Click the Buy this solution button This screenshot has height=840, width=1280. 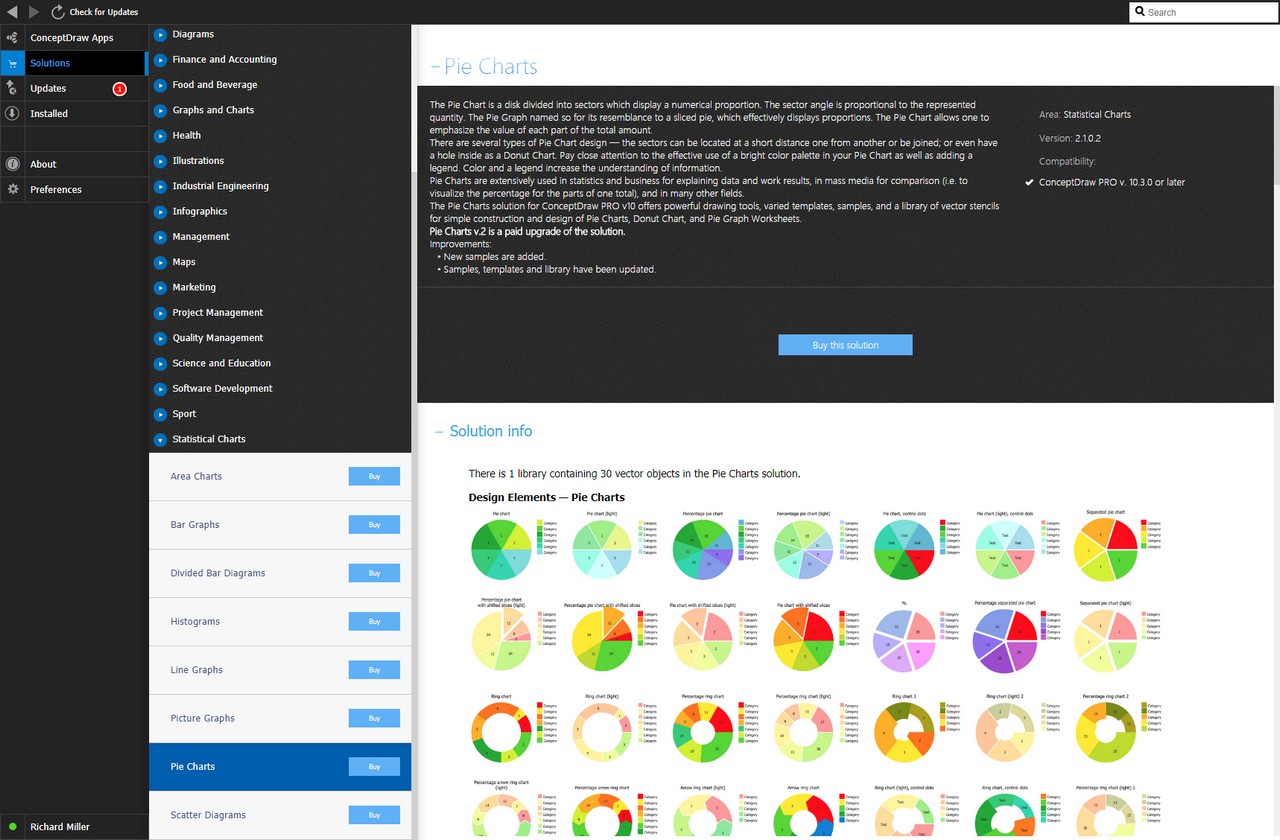pyautogui.click(x=845, y=345)
